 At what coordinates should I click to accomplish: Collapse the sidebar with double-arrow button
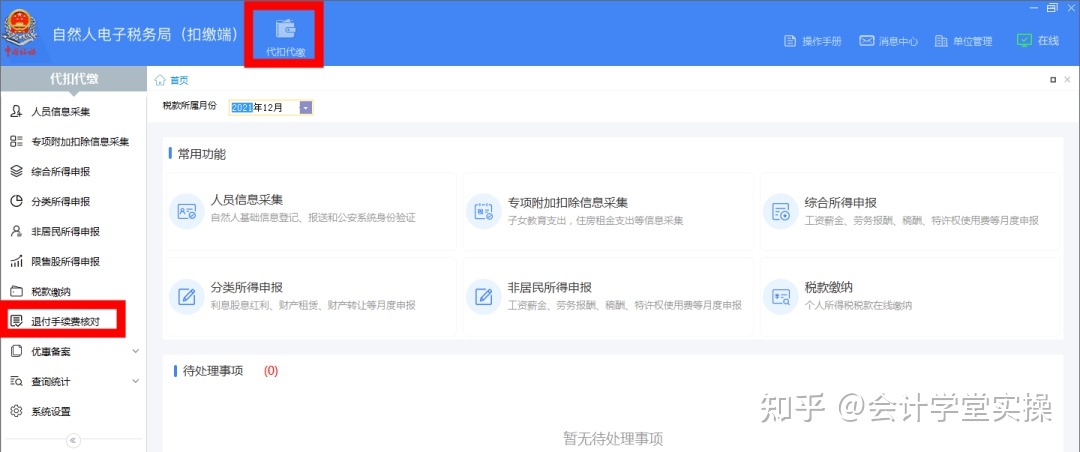(x=74, y=441)
